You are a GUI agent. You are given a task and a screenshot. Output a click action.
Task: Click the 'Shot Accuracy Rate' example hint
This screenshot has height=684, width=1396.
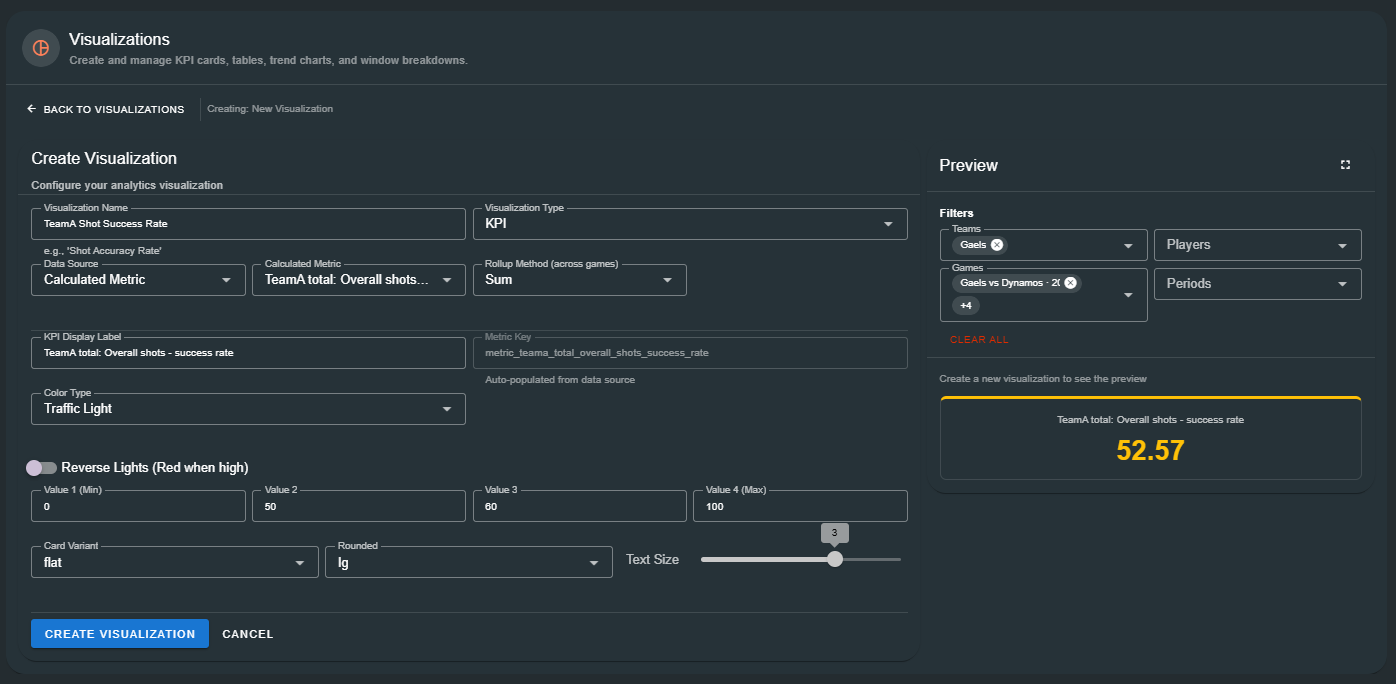(103, 251)
